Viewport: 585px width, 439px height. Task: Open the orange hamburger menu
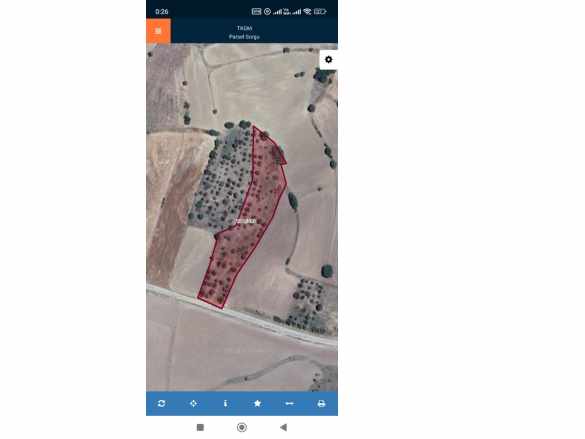tap(158, 31)
